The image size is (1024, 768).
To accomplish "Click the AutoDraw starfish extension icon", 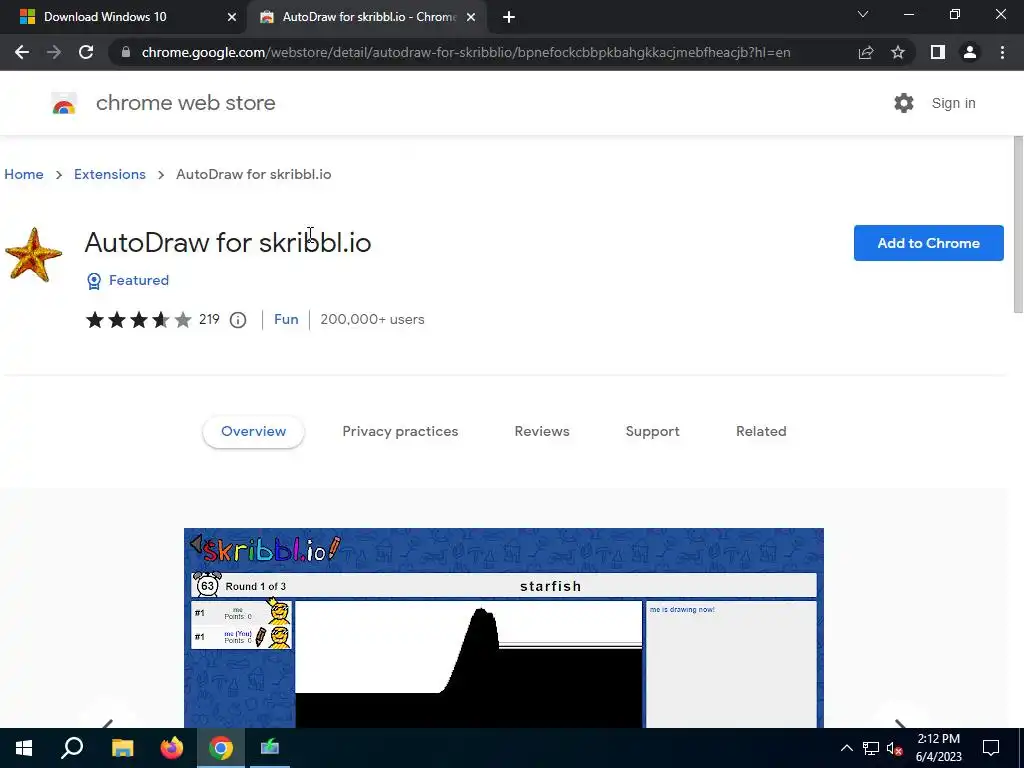I will 33,255.
